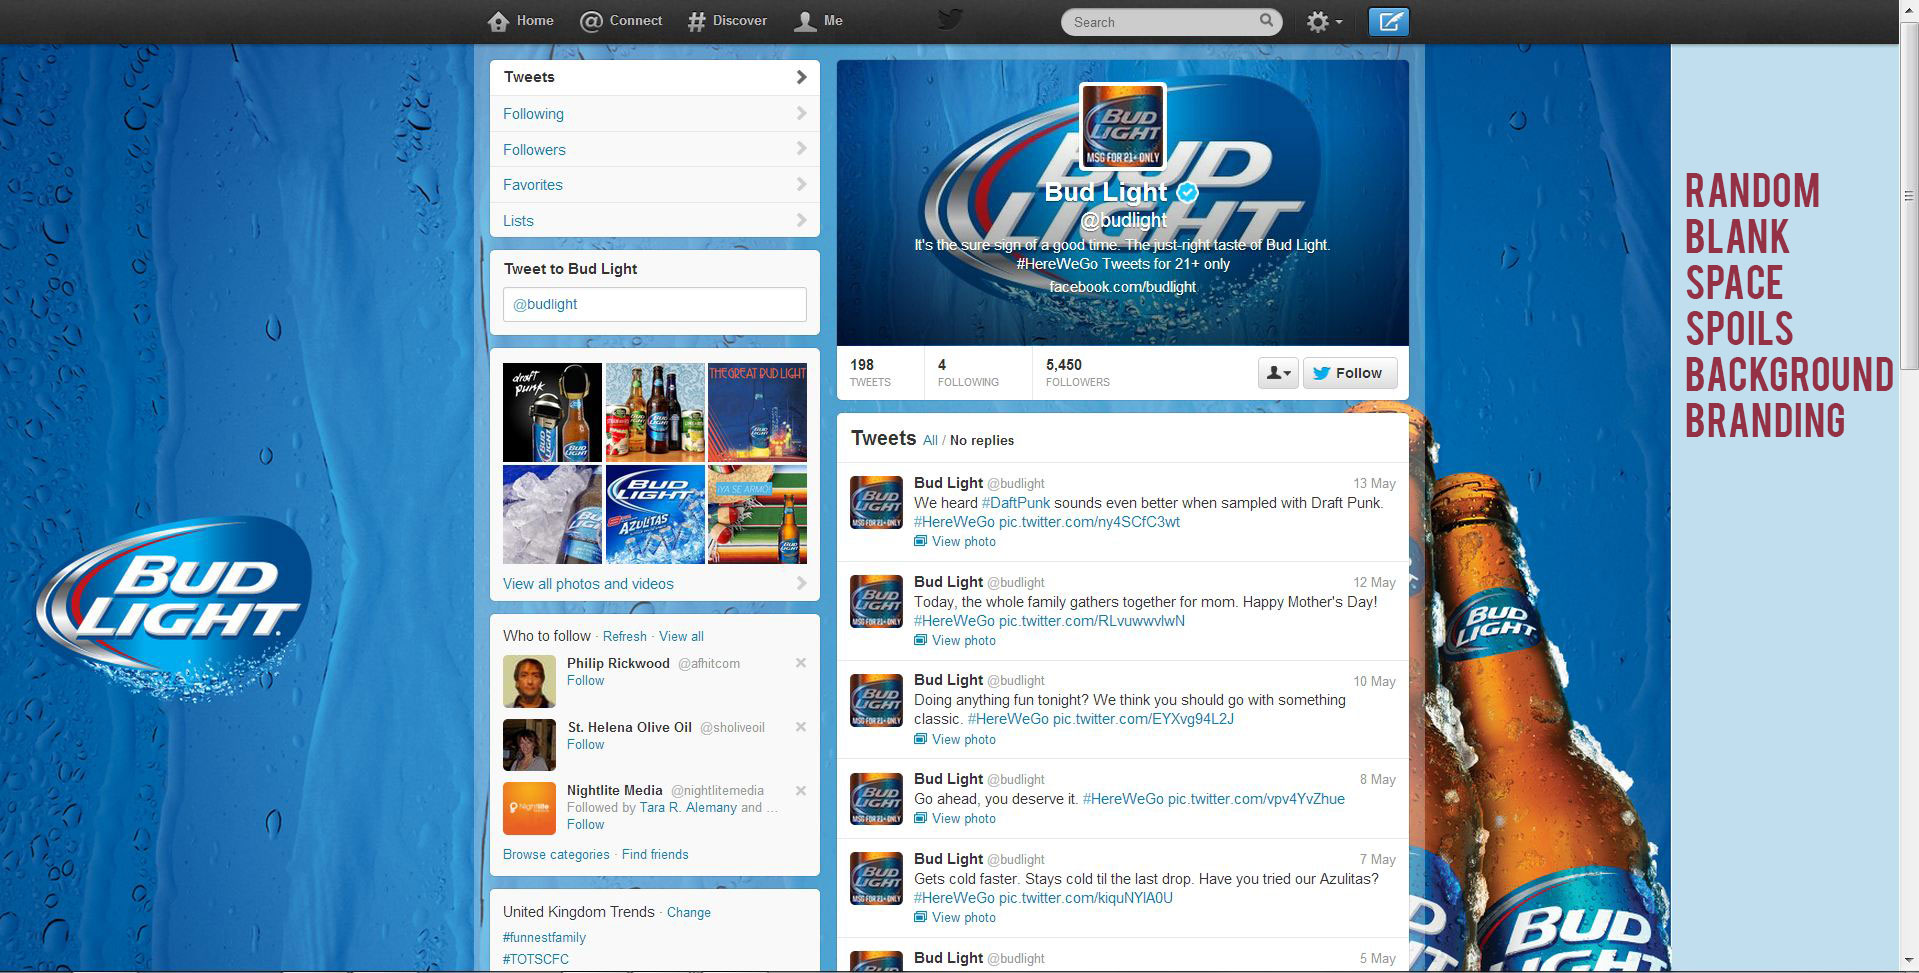Go to Home in the top bar
This screenshot has width=1919, height=973.
pos(520,20)
